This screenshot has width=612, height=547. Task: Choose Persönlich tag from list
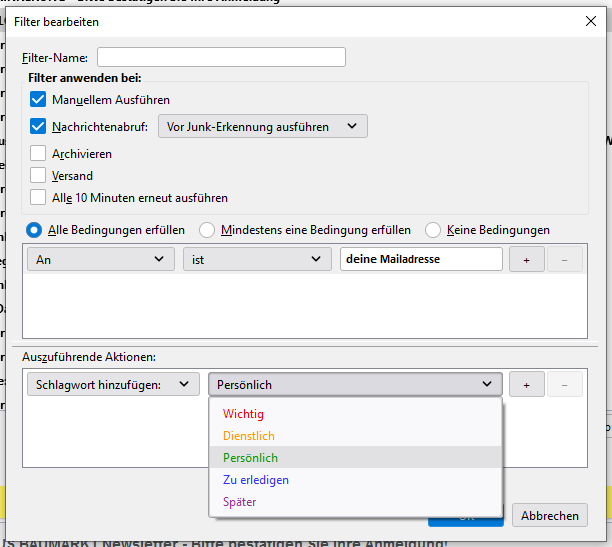tap(355, 457)
